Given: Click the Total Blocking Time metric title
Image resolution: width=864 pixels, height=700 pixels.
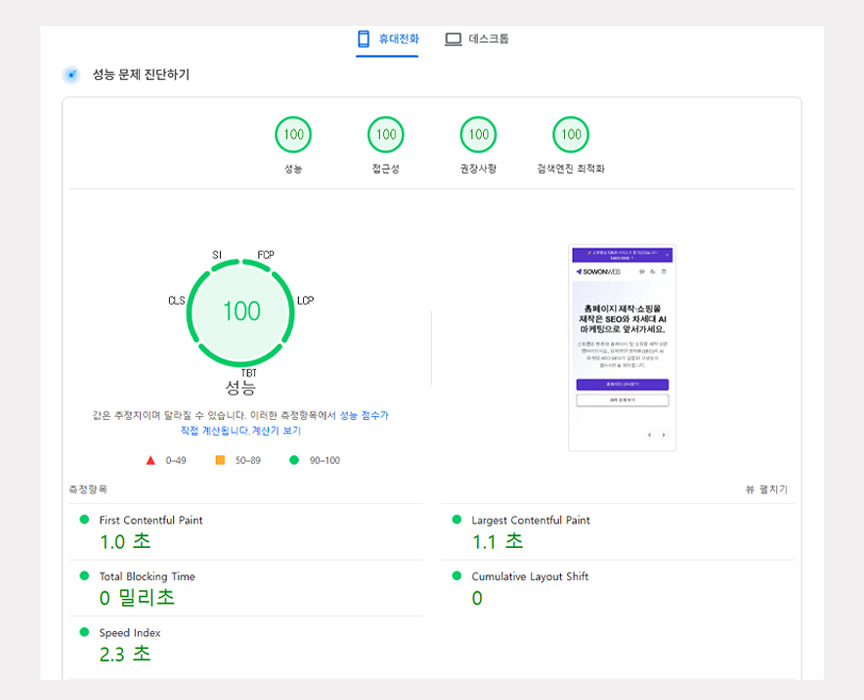Looking at the screenshot, I should tap(147, 577).
